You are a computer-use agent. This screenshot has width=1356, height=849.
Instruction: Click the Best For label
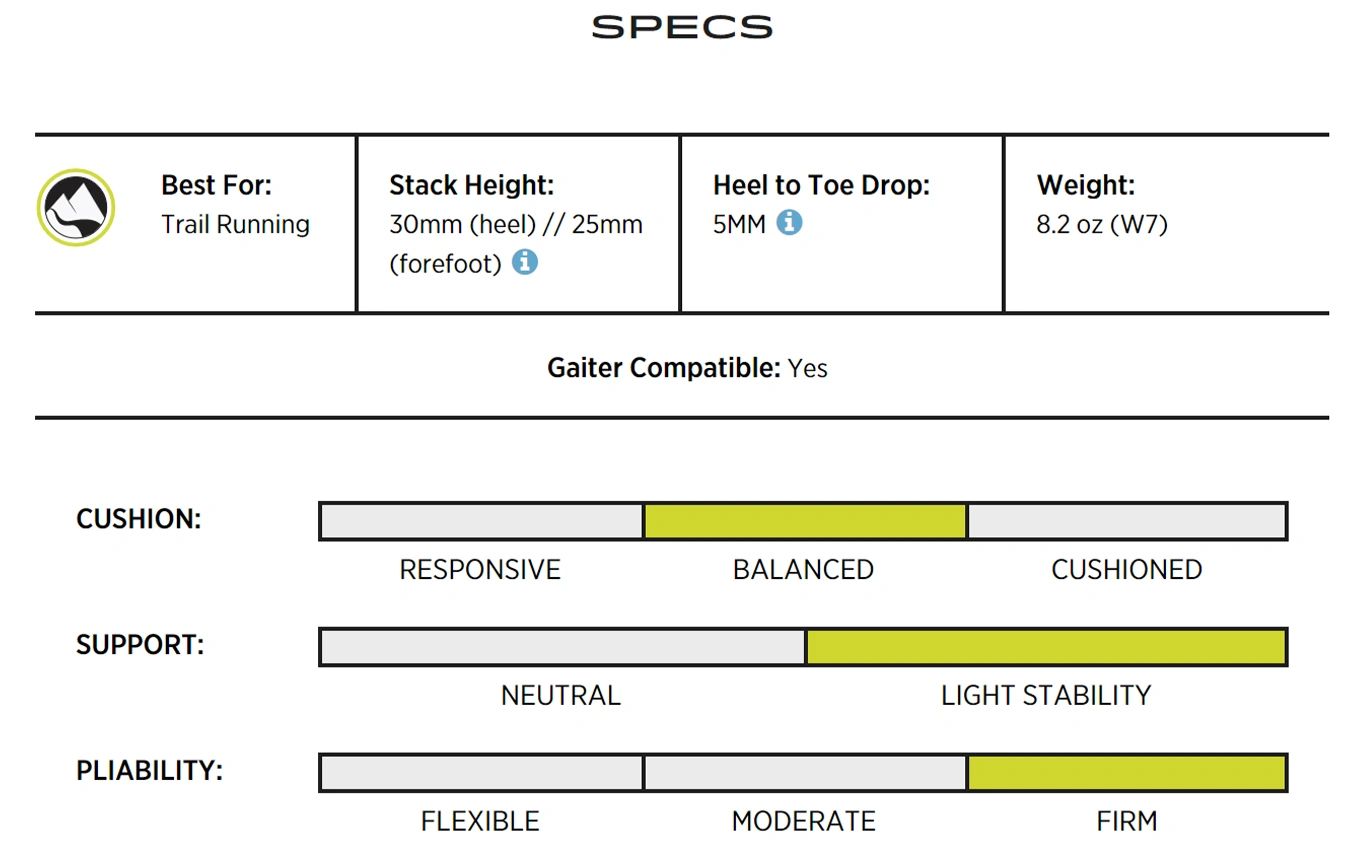[216, 185]
